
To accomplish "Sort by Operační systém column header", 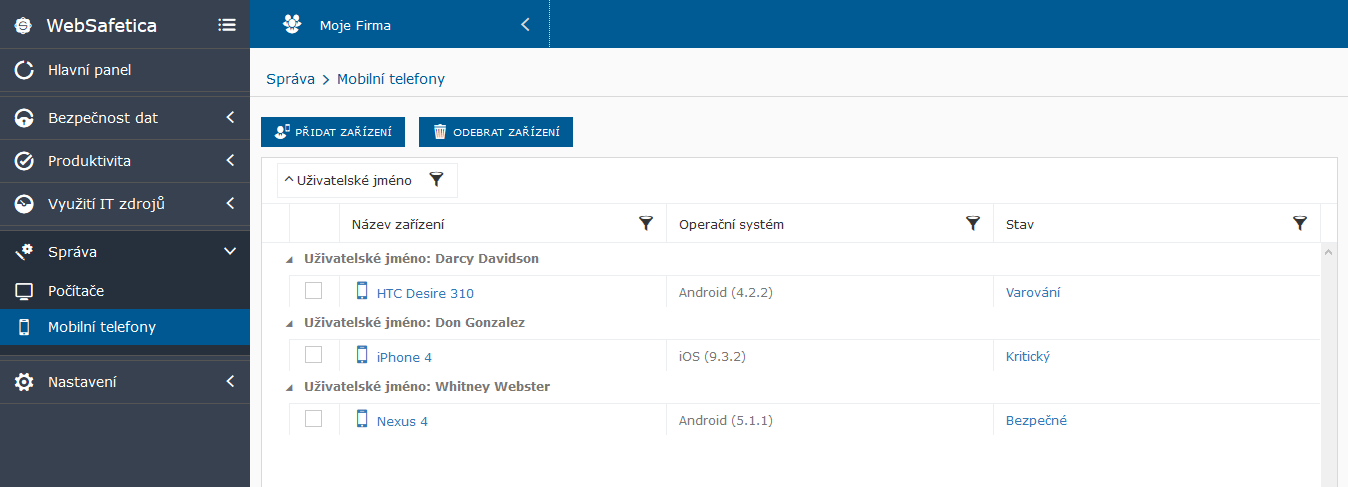I will (731, 224).
